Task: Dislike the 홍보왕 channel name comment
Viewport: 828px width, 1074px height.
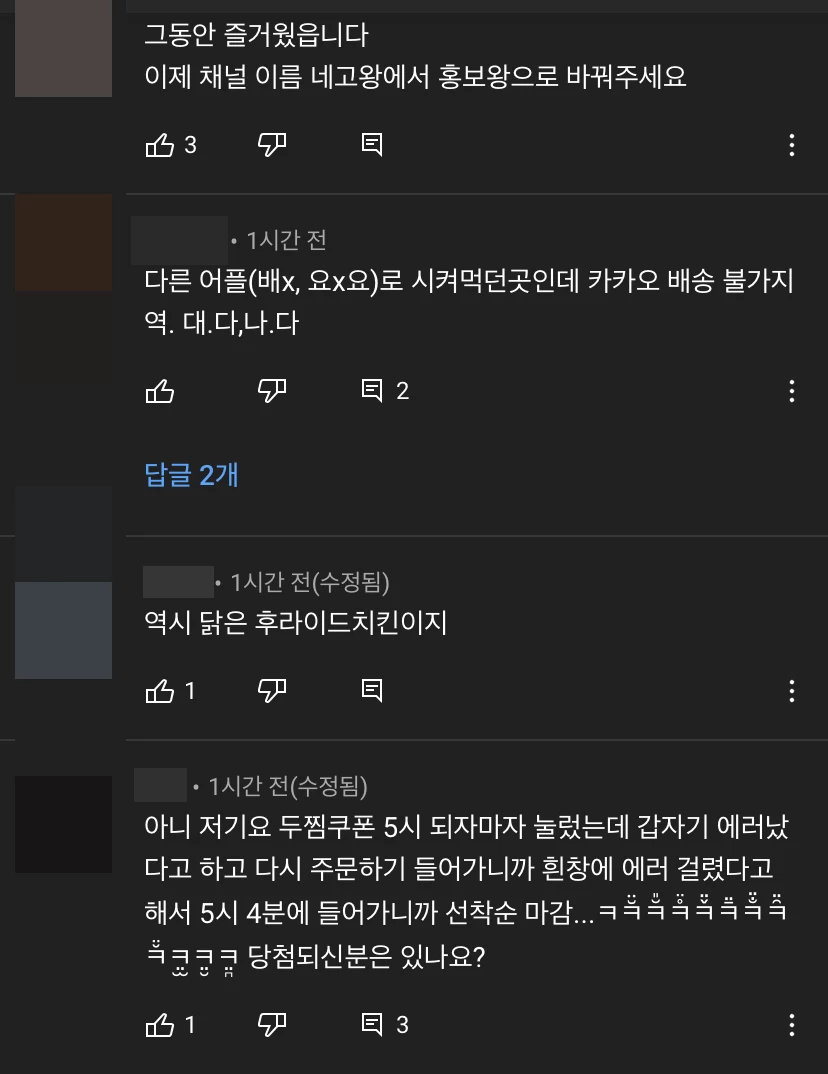Action: 272,145
